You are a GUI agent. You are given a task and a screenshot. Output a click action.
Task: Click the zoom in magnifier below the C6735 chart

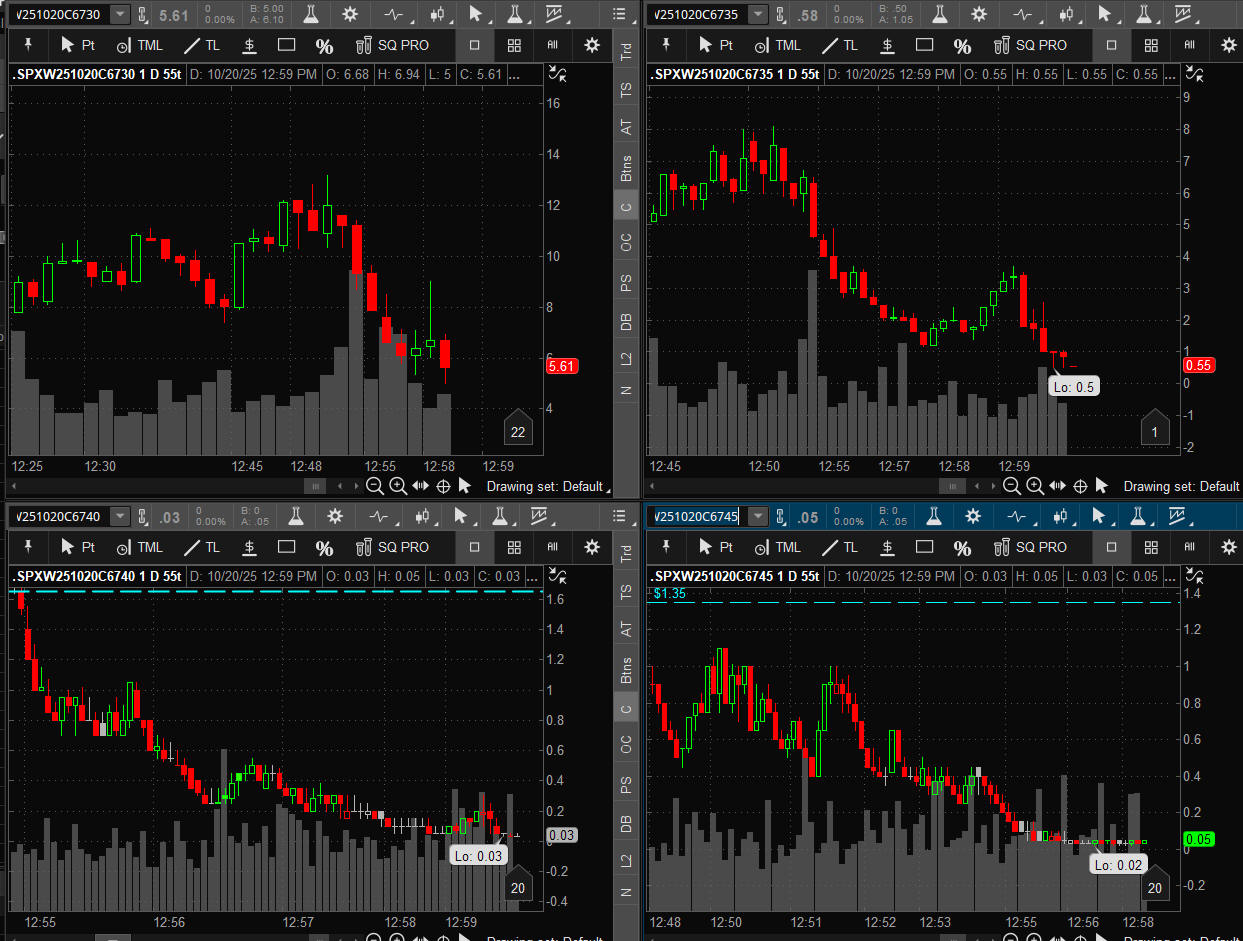point(1035,486)
